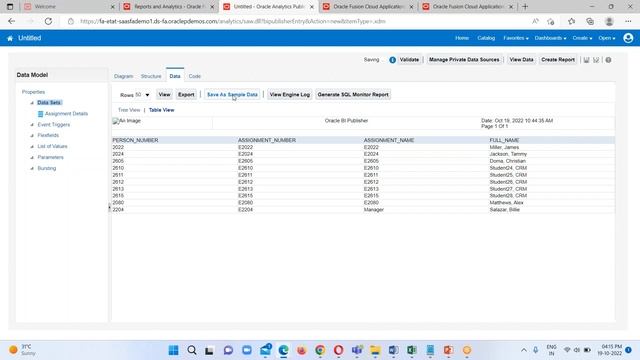The width and height of the screenshot is (640, 360).
Task: Click the save-as icon in the data model toolbar
Action: pyautogui.click(x=596, y=60)
